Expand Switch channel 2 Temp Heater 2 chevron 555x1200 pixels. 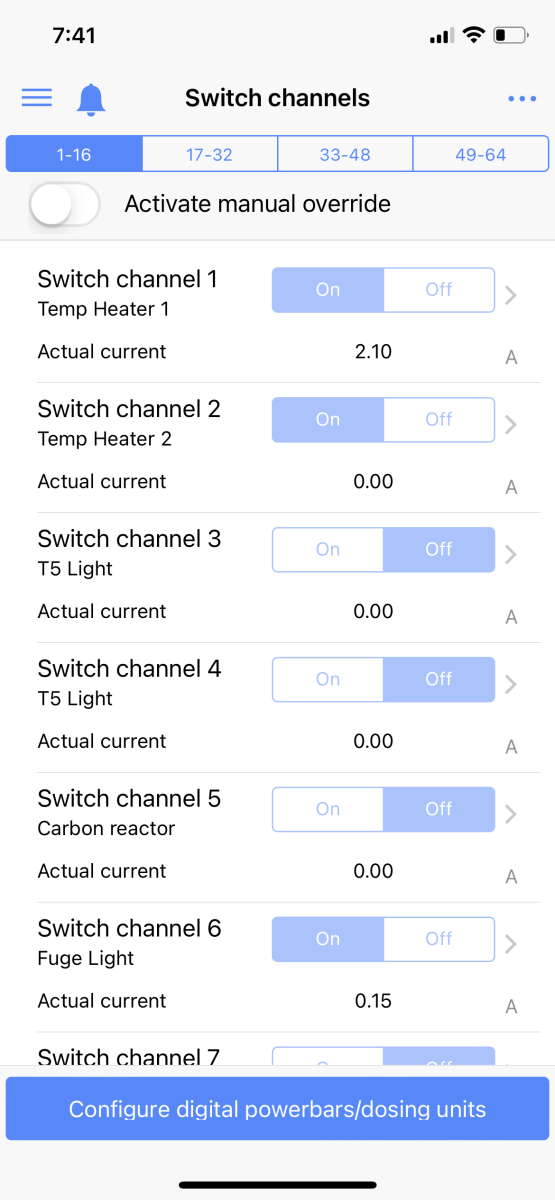511,425
